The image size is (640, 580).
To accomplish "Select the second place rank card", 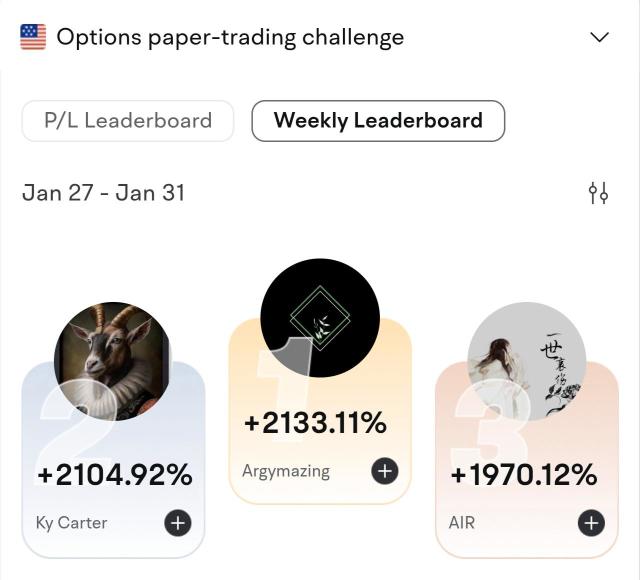I will pyautogui.click(x=113, y=460).
